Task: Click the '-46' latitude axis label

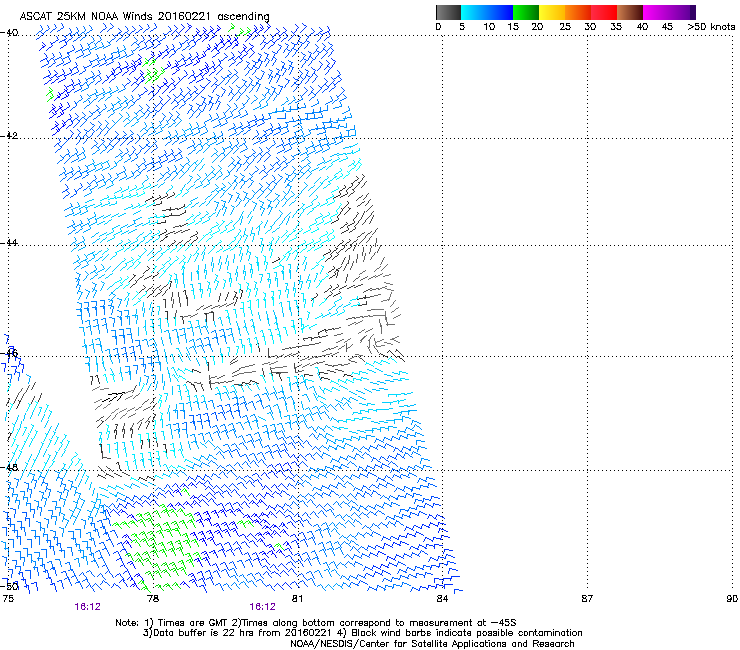Action: [x=9, y=353]
